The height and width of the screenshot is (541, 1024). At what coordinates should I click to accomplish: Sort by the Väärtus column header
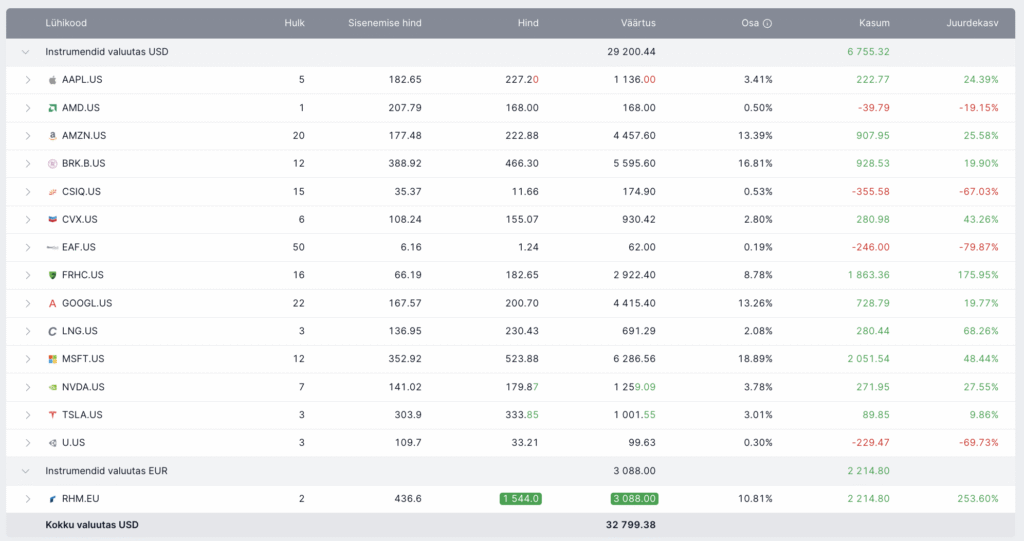click(638, 23)
